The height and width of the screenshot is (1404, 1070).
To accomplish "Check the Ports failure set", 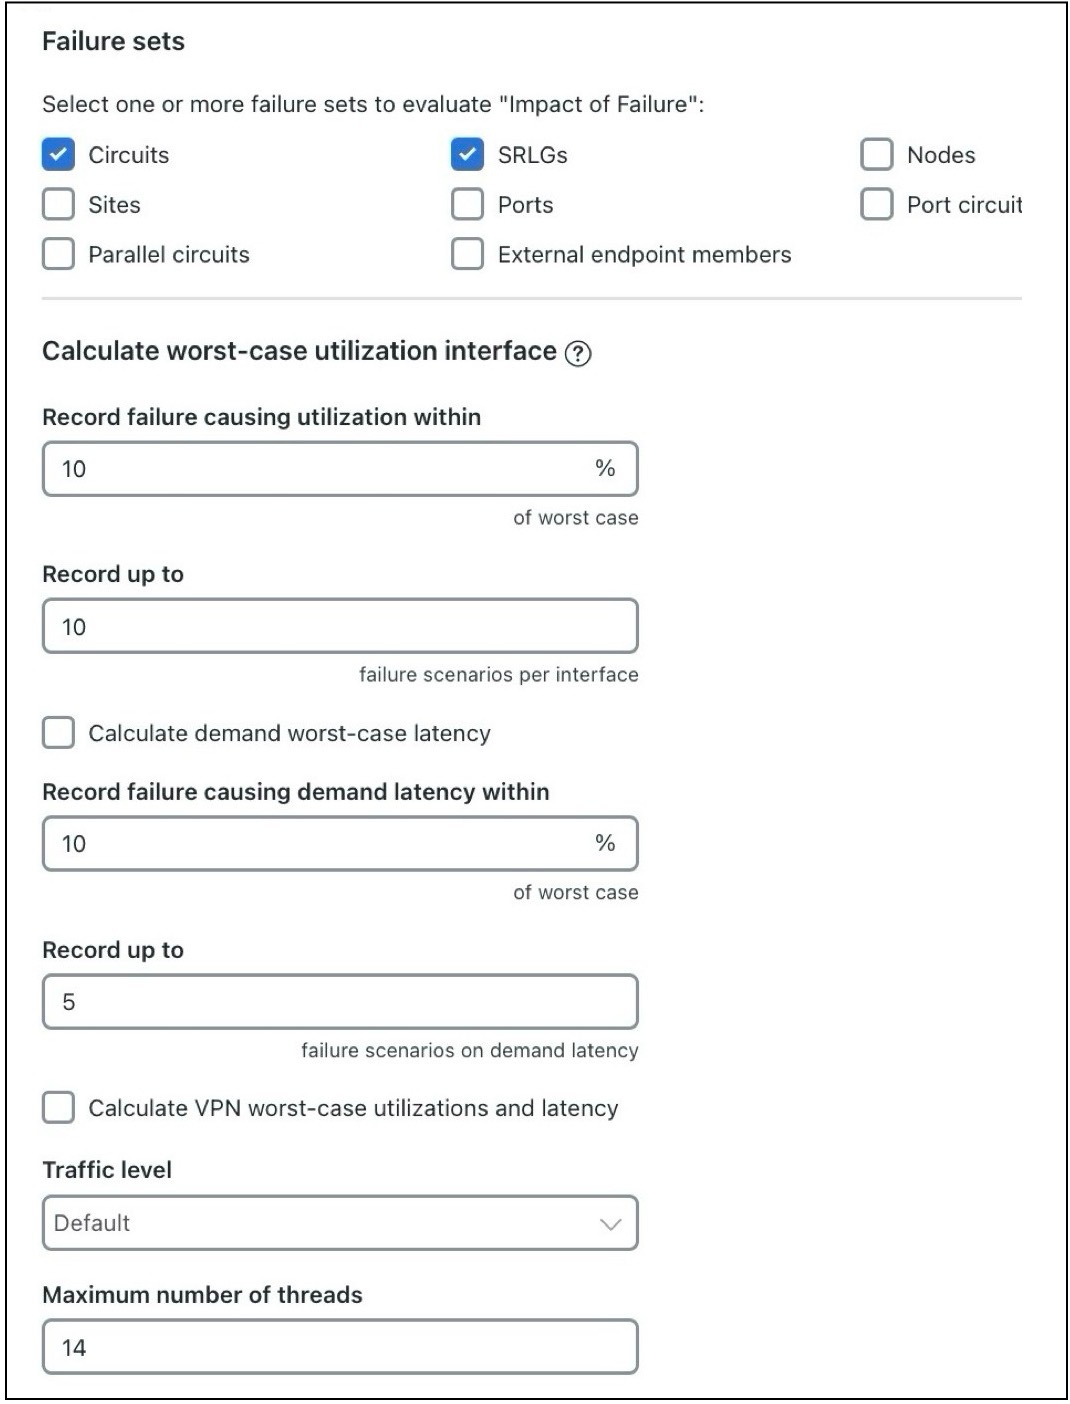I will (466, 204).
